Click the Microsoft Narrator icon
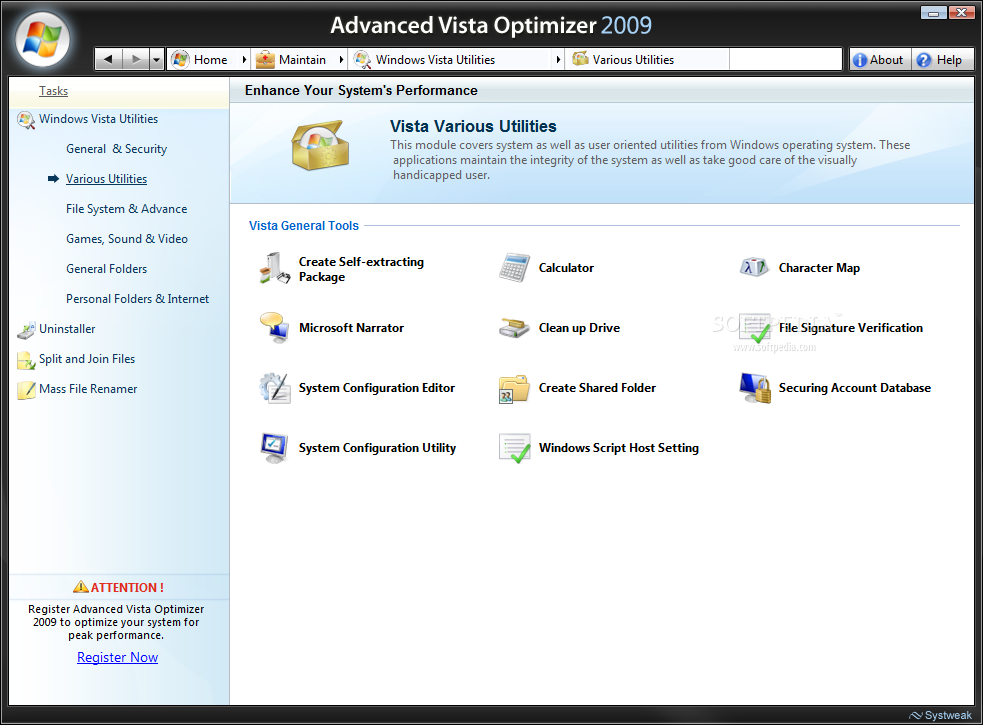Image resolution: width=983 pixels, height=725 pixels. point(275,327)
